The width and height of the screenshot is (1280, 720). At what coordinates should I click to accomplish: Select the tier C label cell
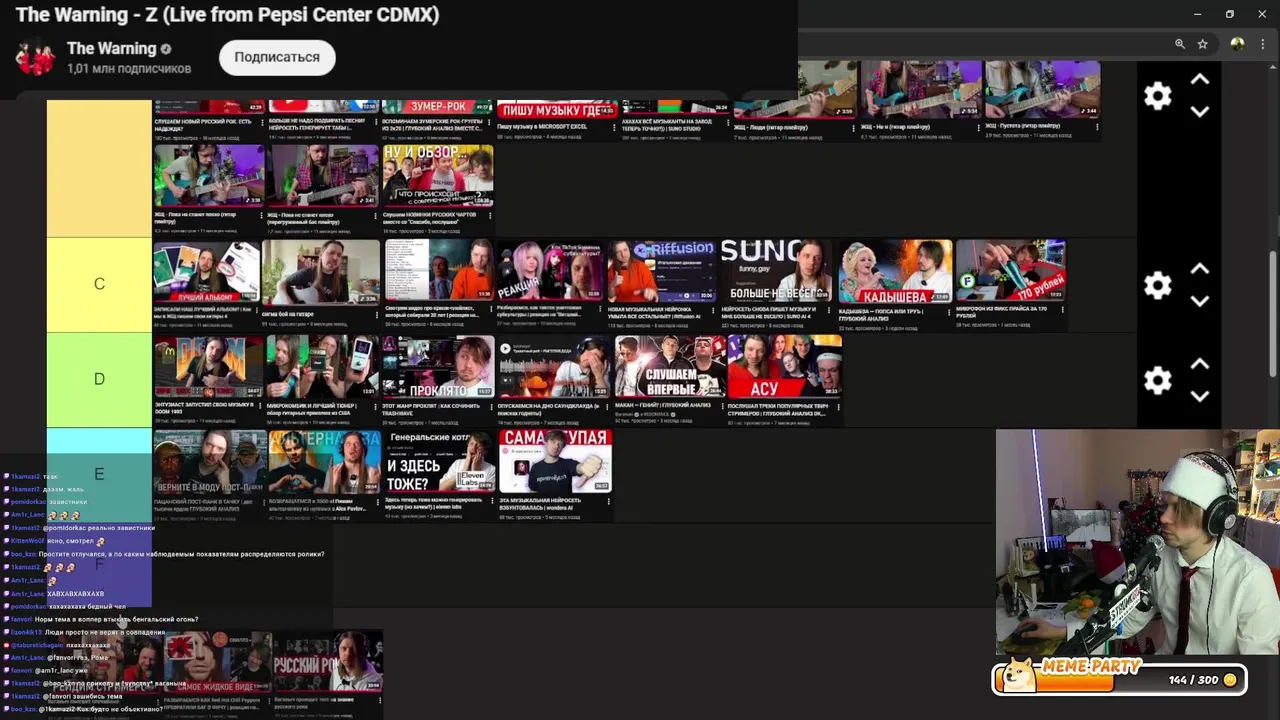click(x=99, y=284)
